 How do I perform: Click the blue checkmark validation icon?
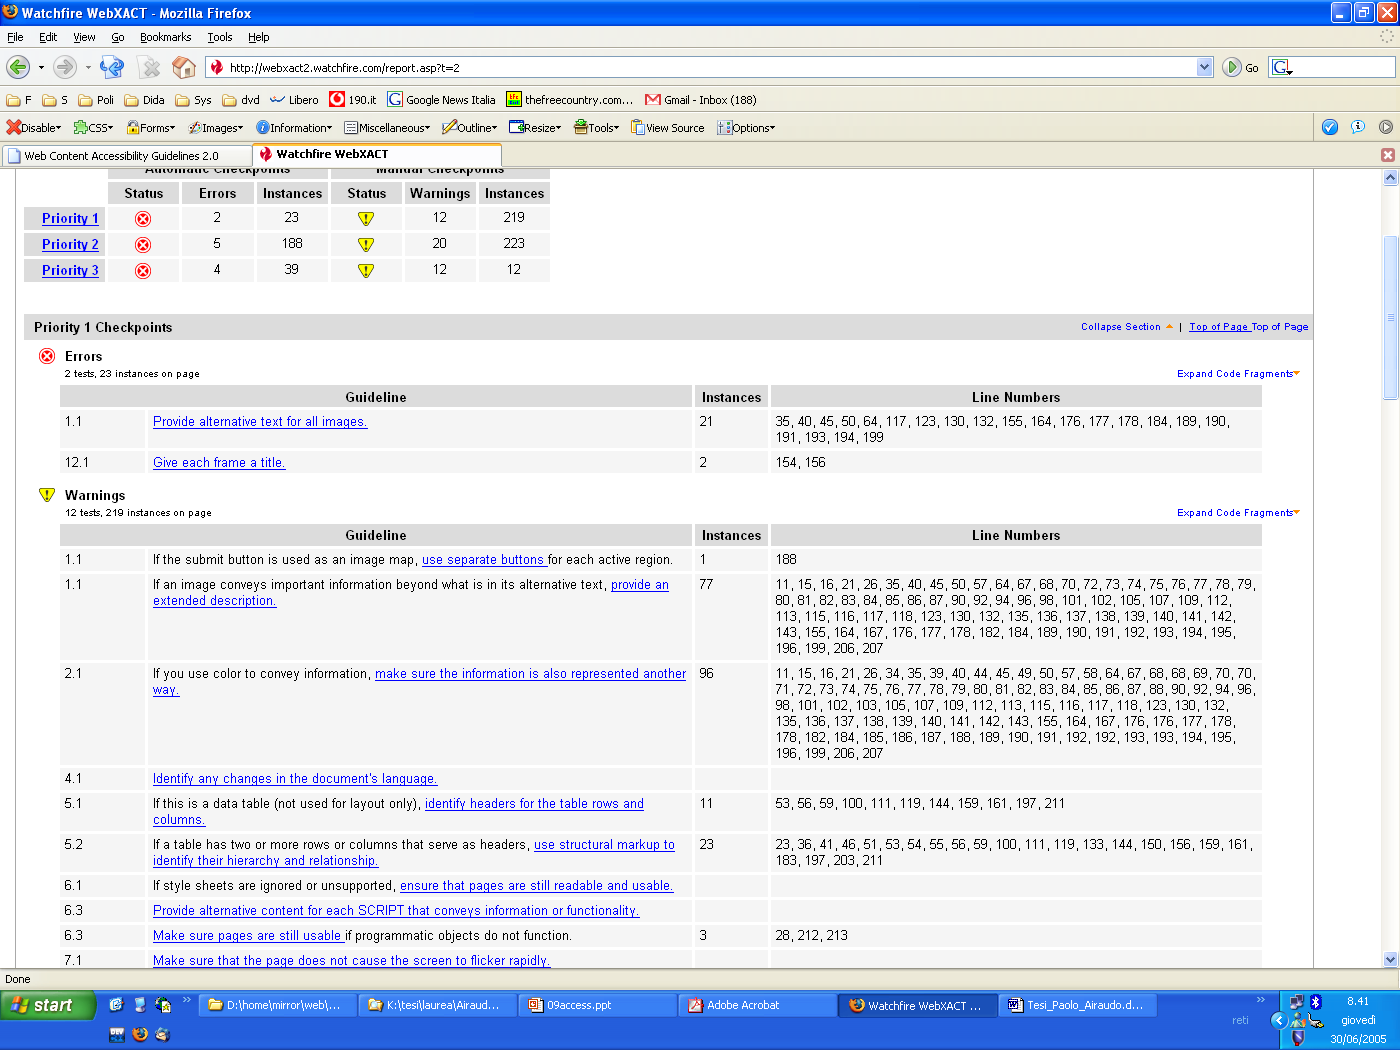[1330, 127]
